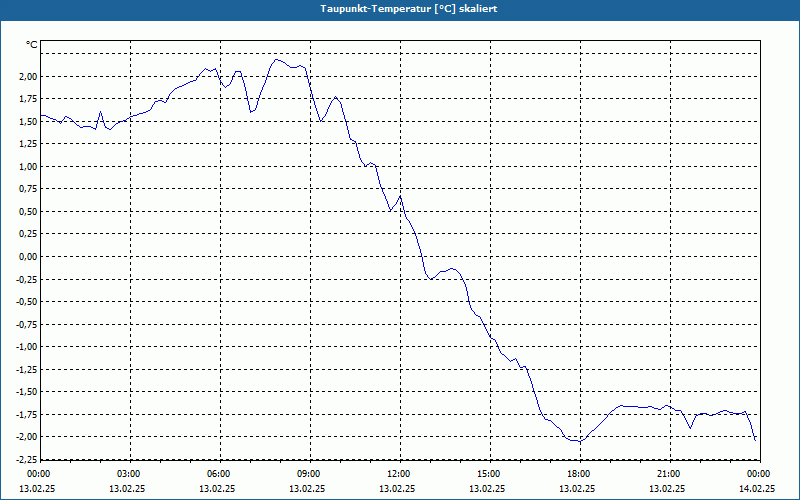This screenshot has width=800, height=500.
Task: Click the curve's highest peak before 09:00
Action: 276,60
